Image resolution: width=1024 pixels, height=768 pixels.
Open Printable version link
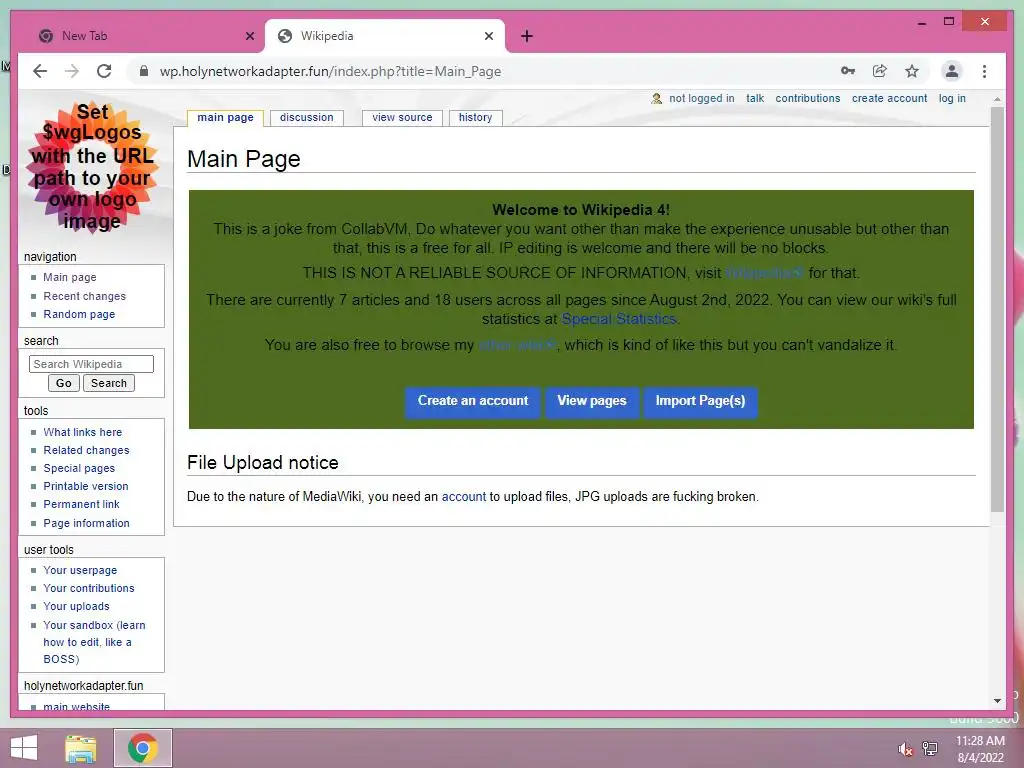(86, 487)
